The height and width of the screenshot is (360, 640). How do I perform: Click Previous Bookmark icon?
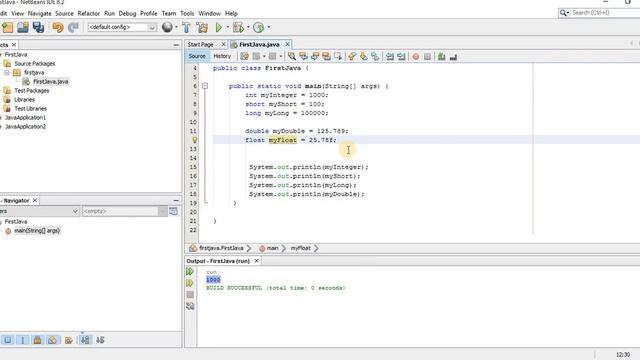[x=352, y=56]
